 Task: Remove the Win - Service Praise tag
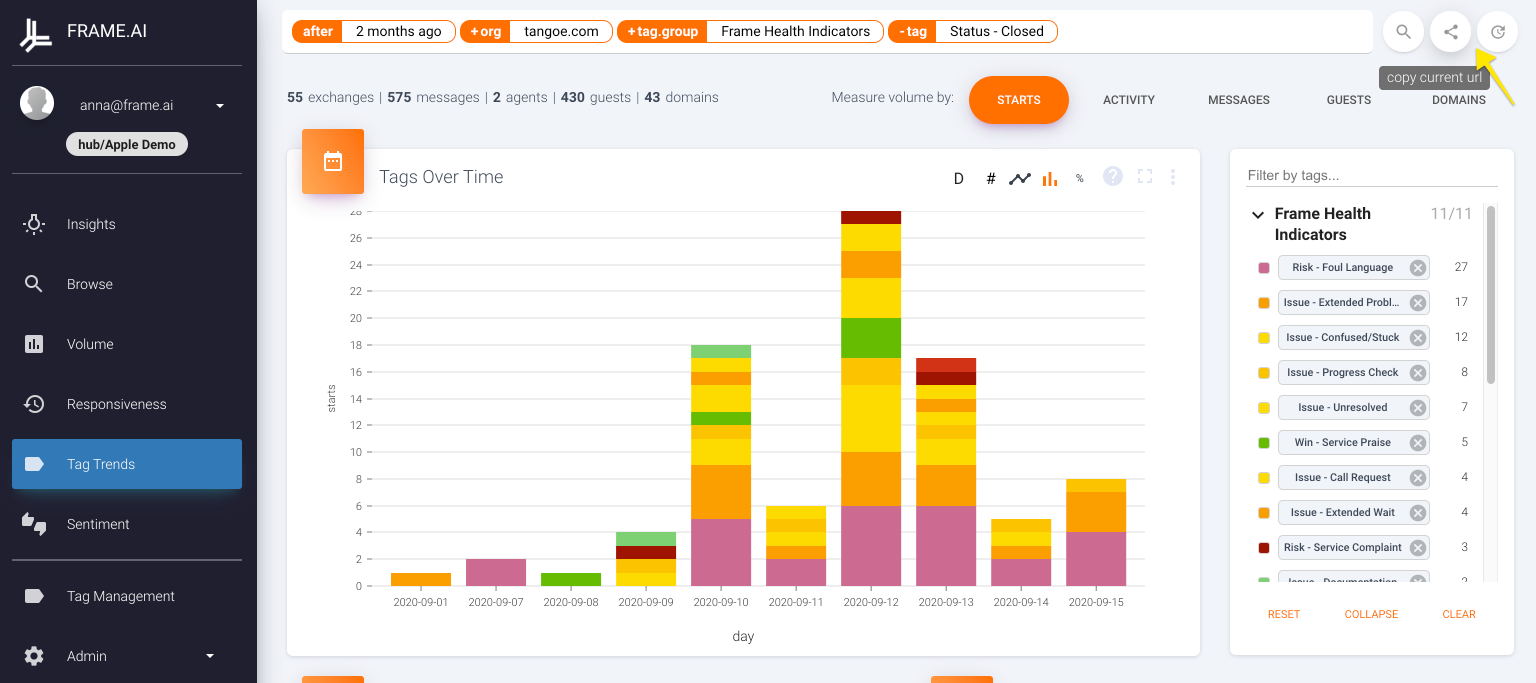coord(1417,443)
